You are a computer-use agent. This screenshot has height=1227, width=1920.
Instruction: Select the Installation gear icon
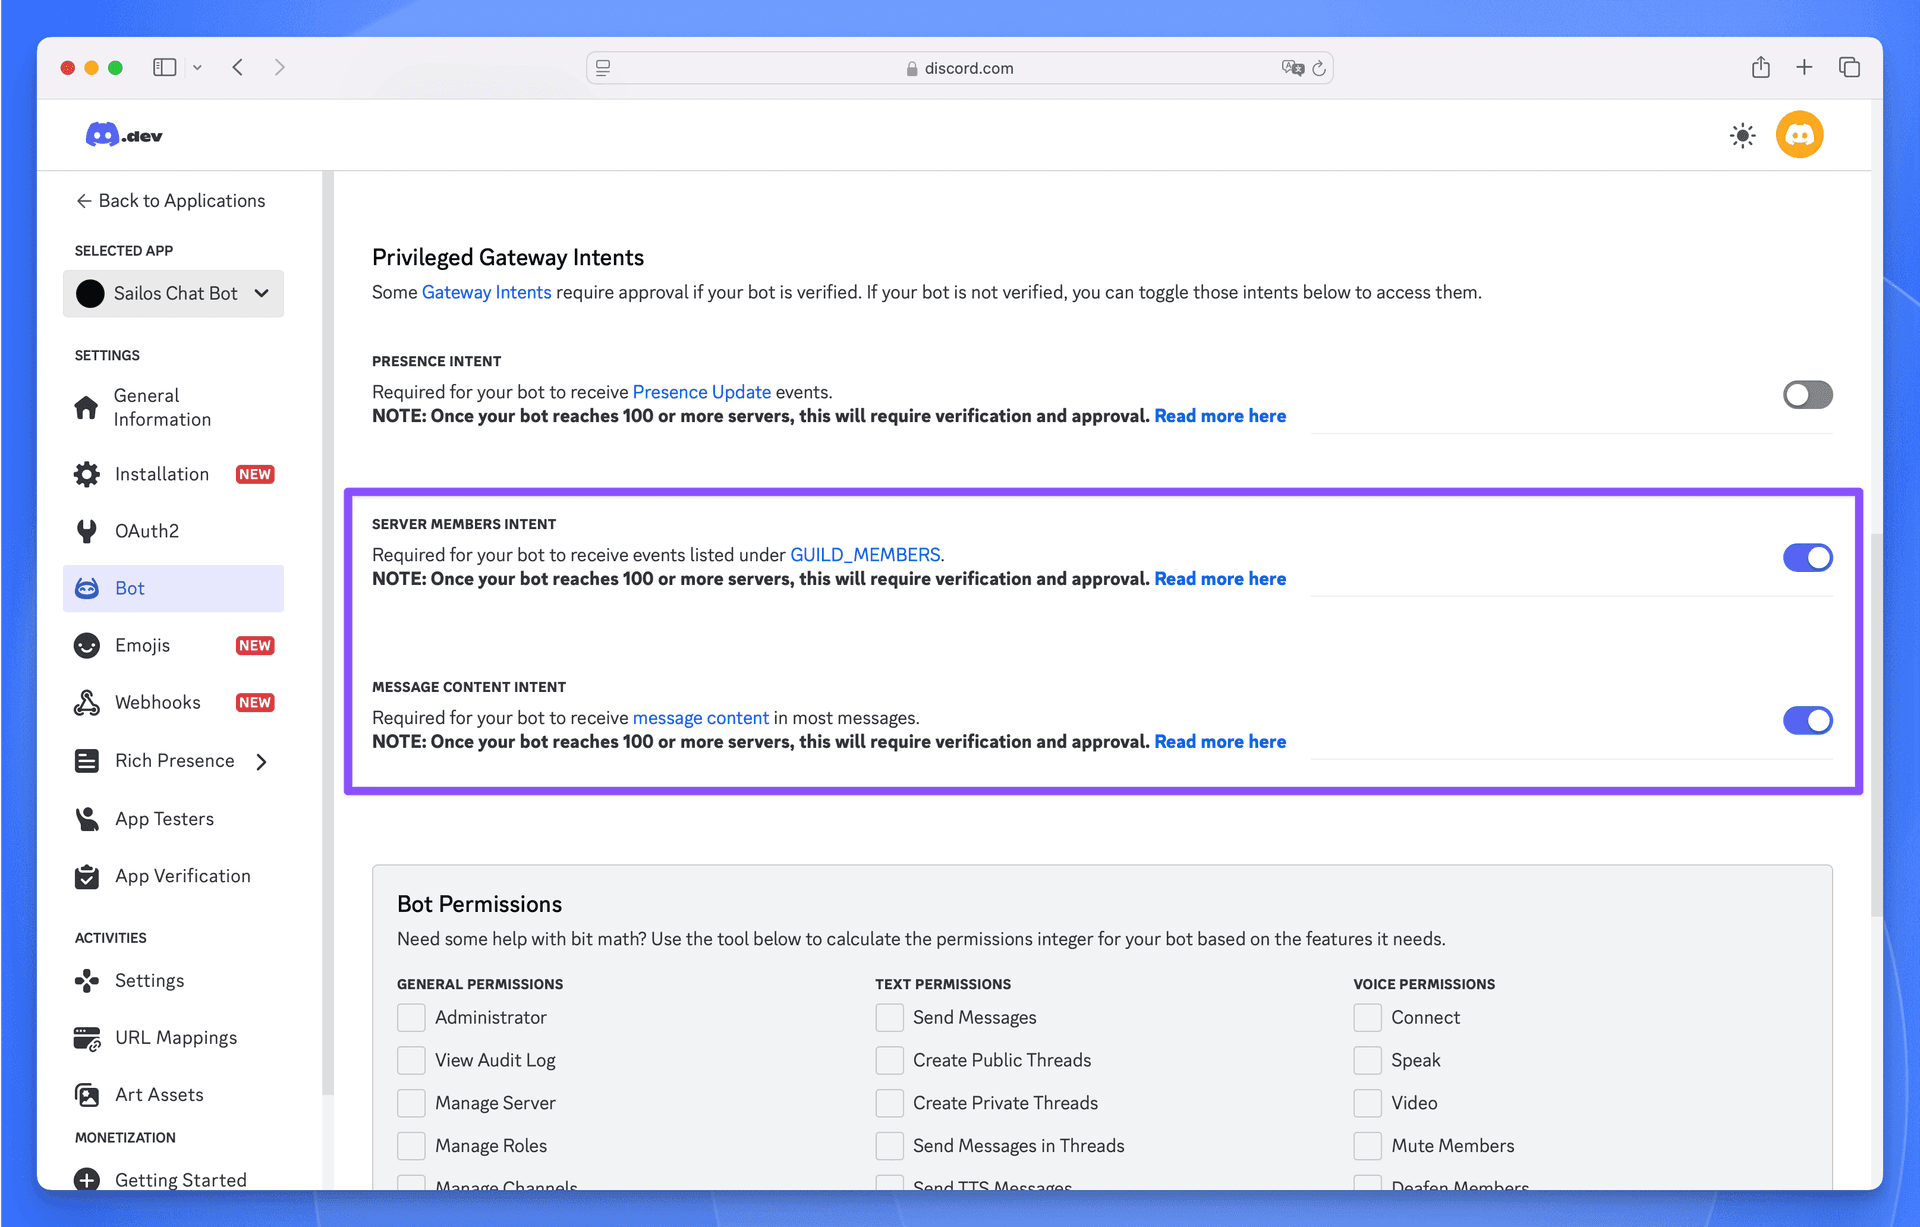(x=87, y=473)
